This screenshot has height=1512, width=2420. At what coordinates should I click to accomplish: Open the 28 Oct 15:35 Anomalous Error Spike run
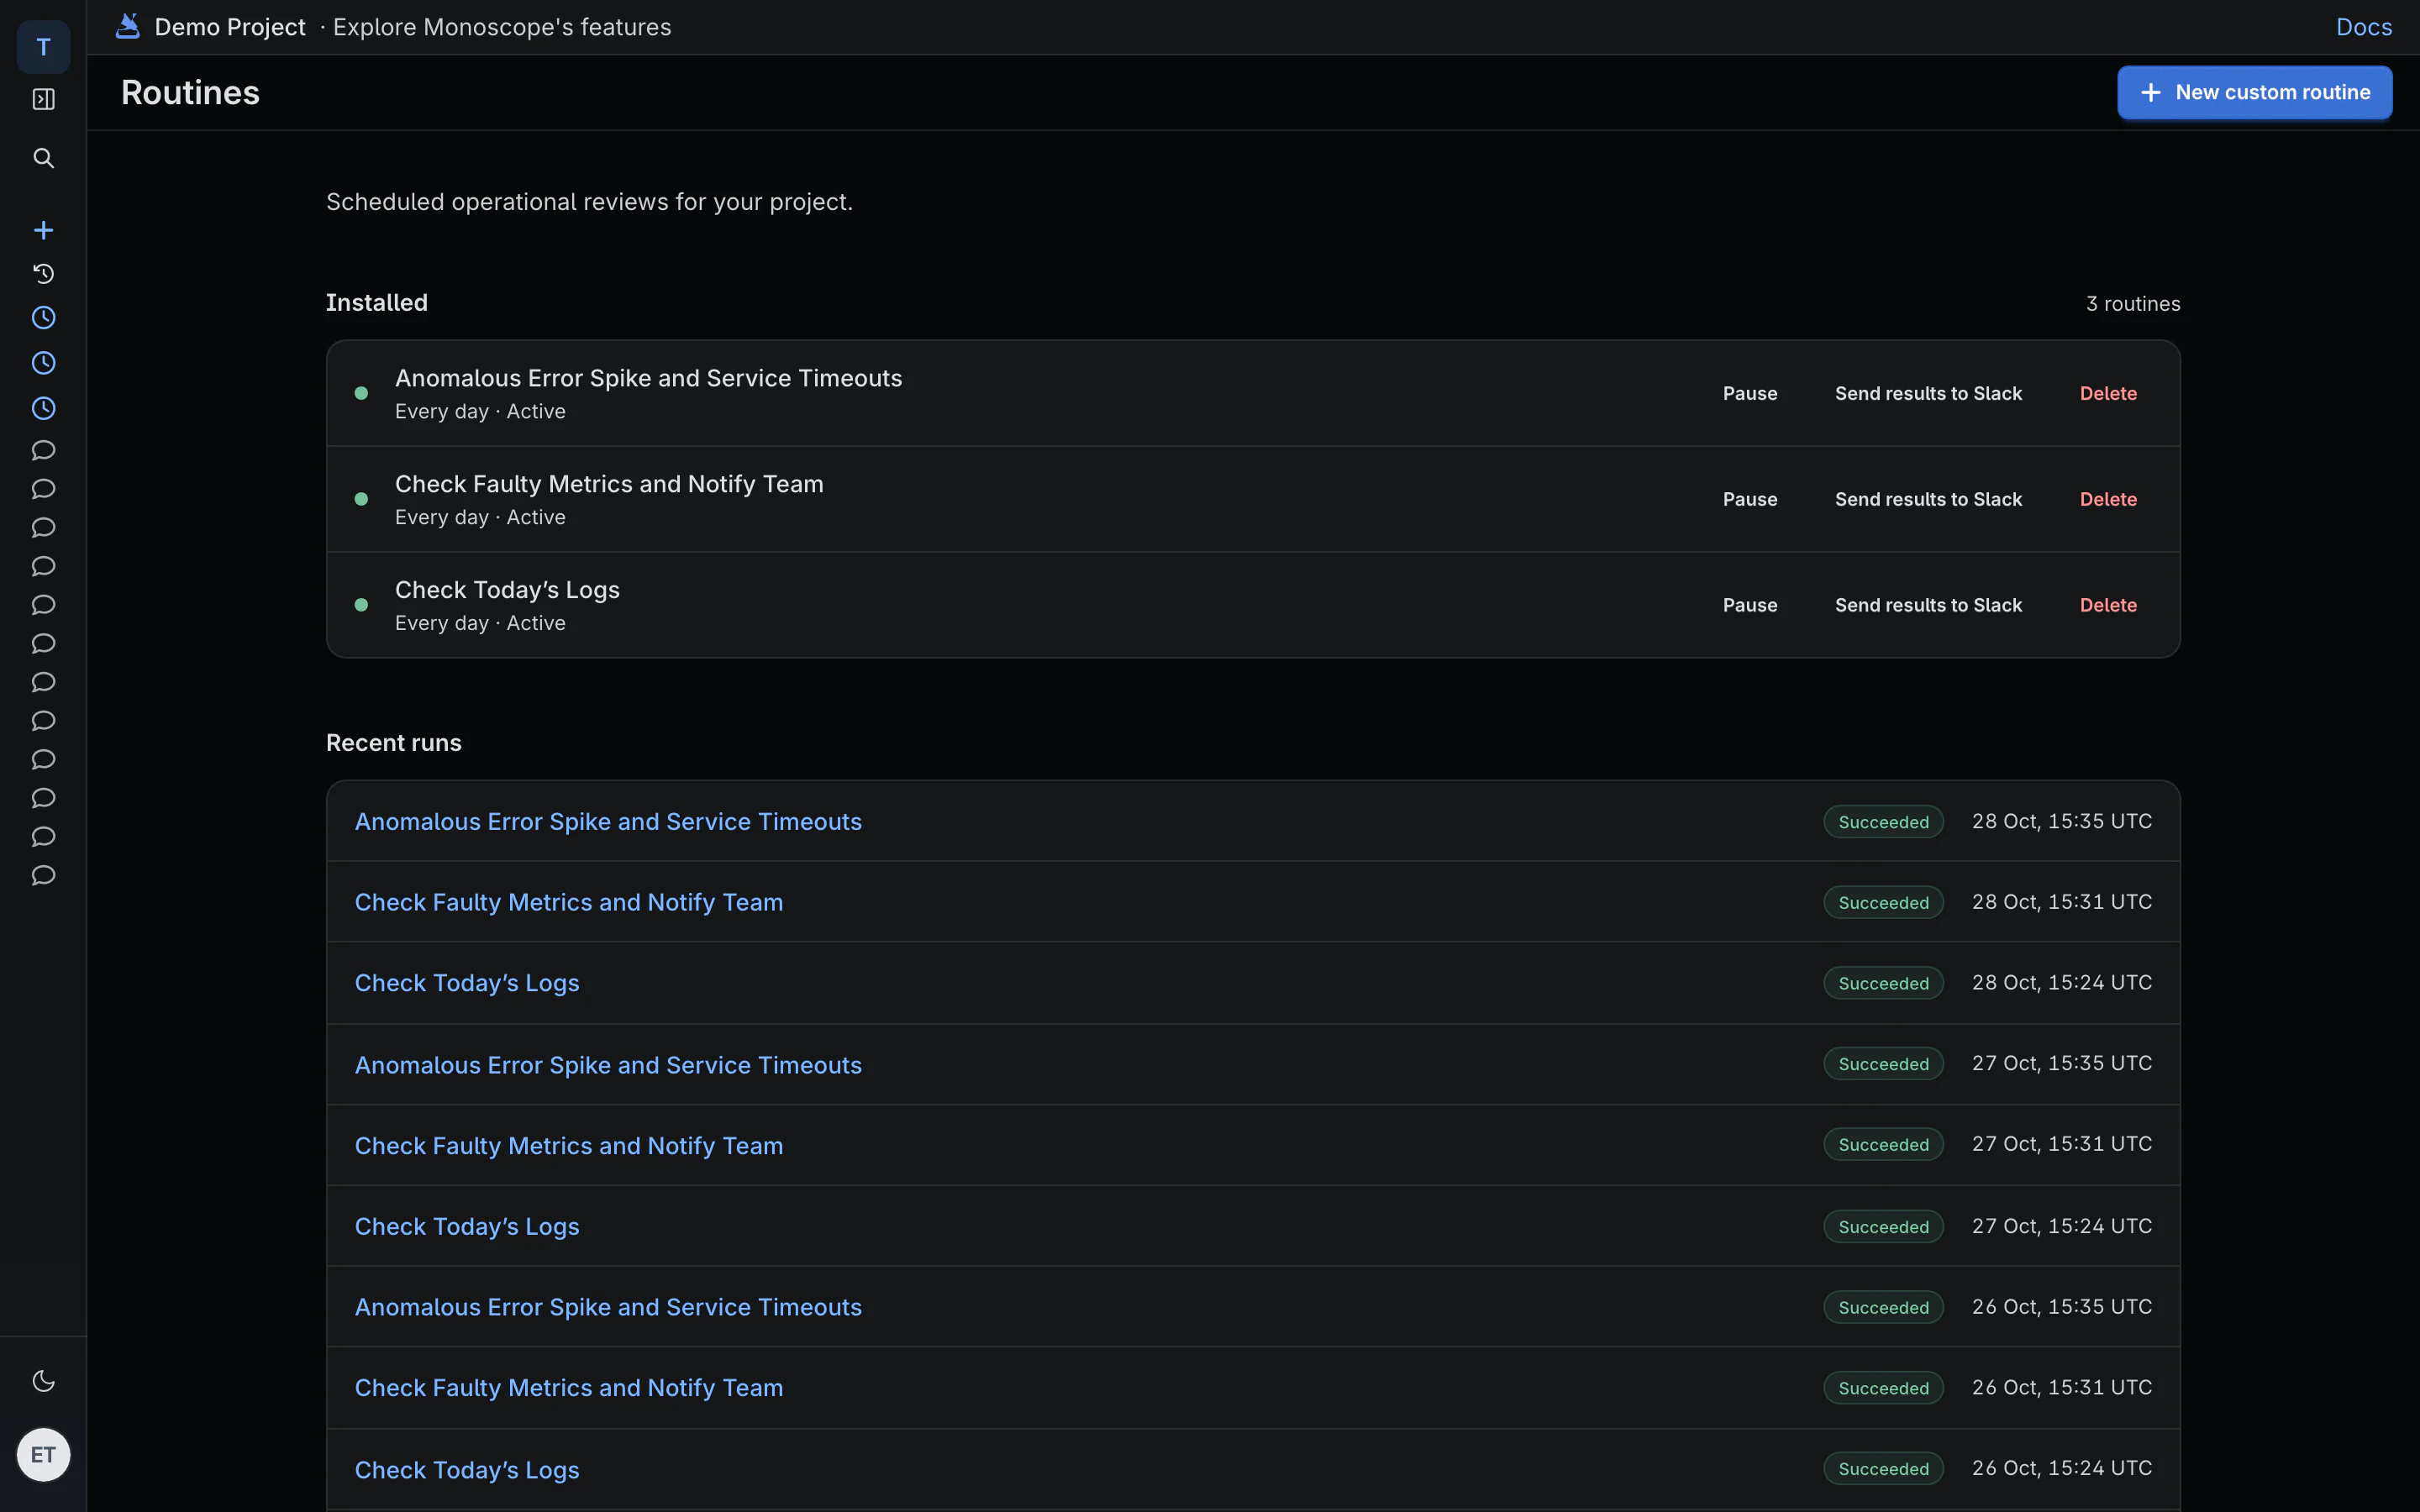point(608,821)
